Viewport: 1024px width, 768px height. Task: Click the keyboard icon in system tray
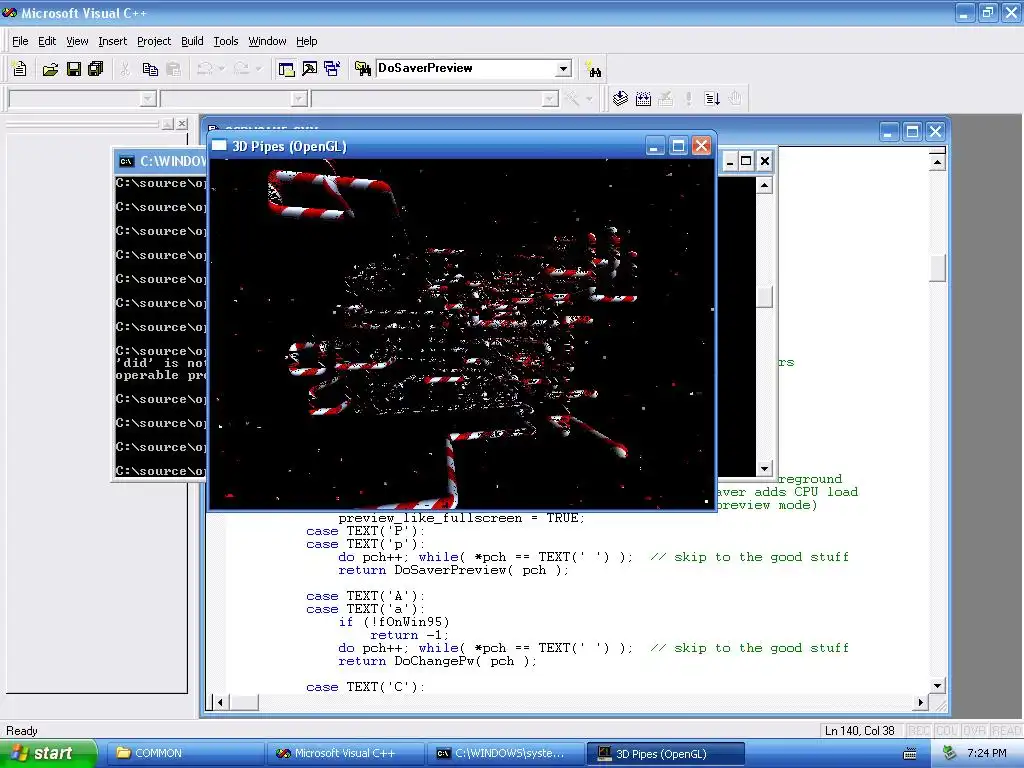[x=910, y=754]
